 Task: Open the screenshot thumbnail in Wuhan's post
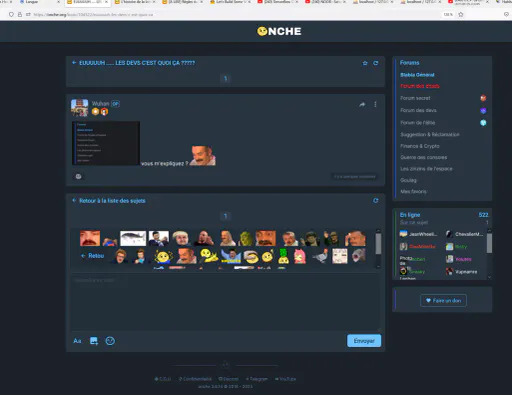click(x=106, y=143)
